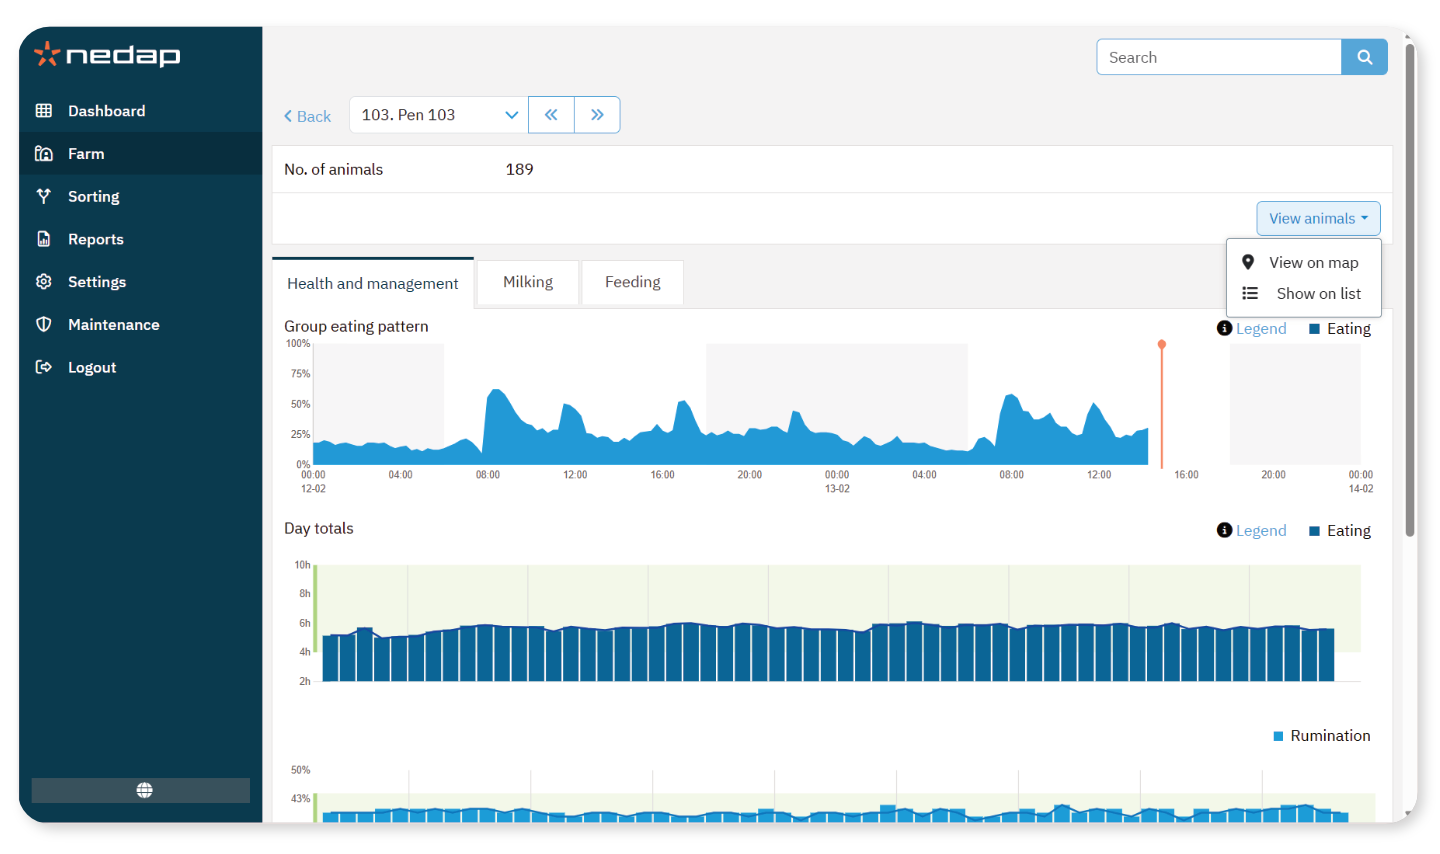Screen dimensions: 1440x854
Task: Click the 12-02 date label on chart axis
Action: (313, 489)
